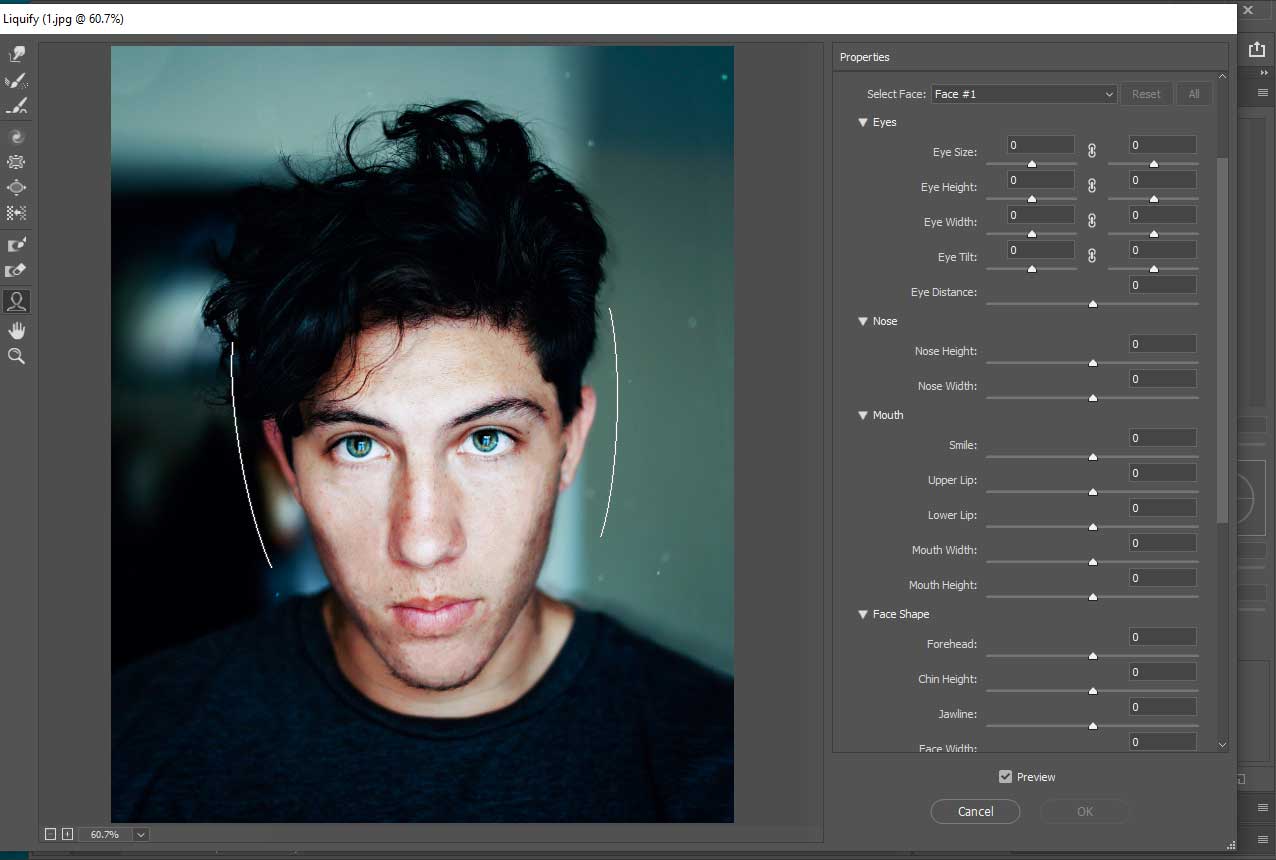Click the Reset button for Face #1
The width and height of the screenshot is (1276, 860).
(x=1146, y=93)
